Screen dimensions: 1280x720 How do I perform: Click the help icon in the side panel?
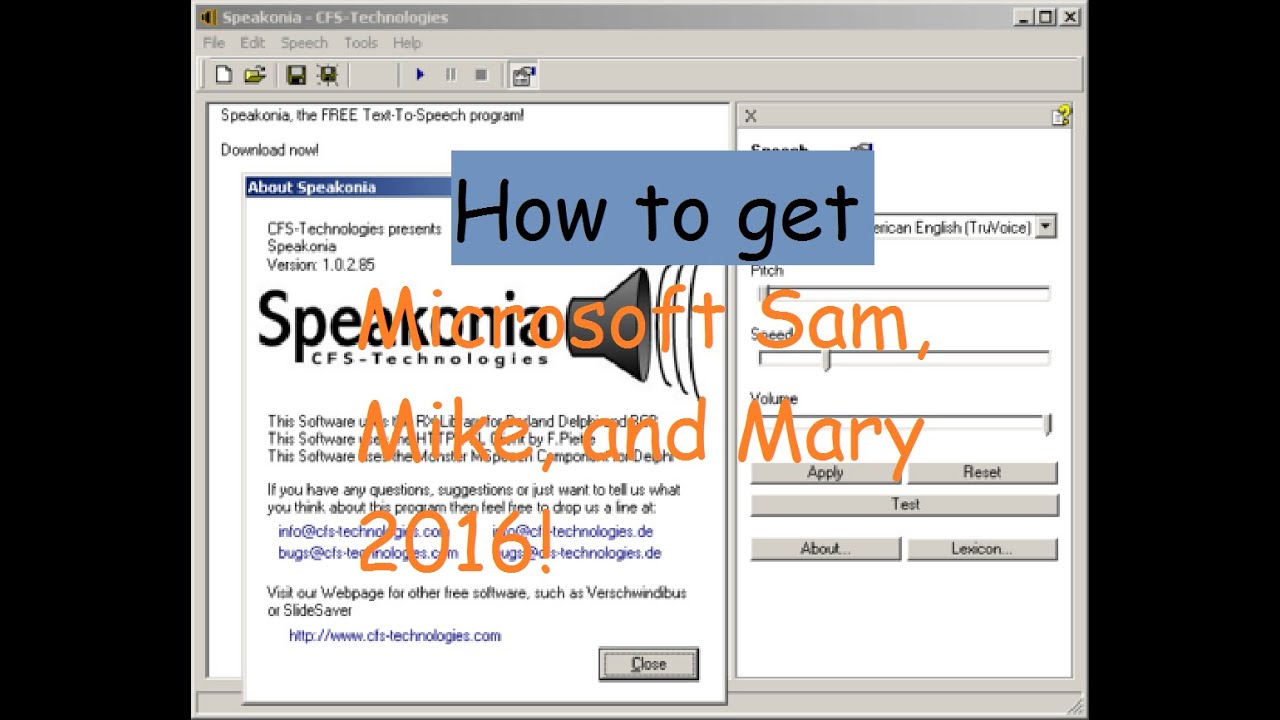pos(1060,115)
